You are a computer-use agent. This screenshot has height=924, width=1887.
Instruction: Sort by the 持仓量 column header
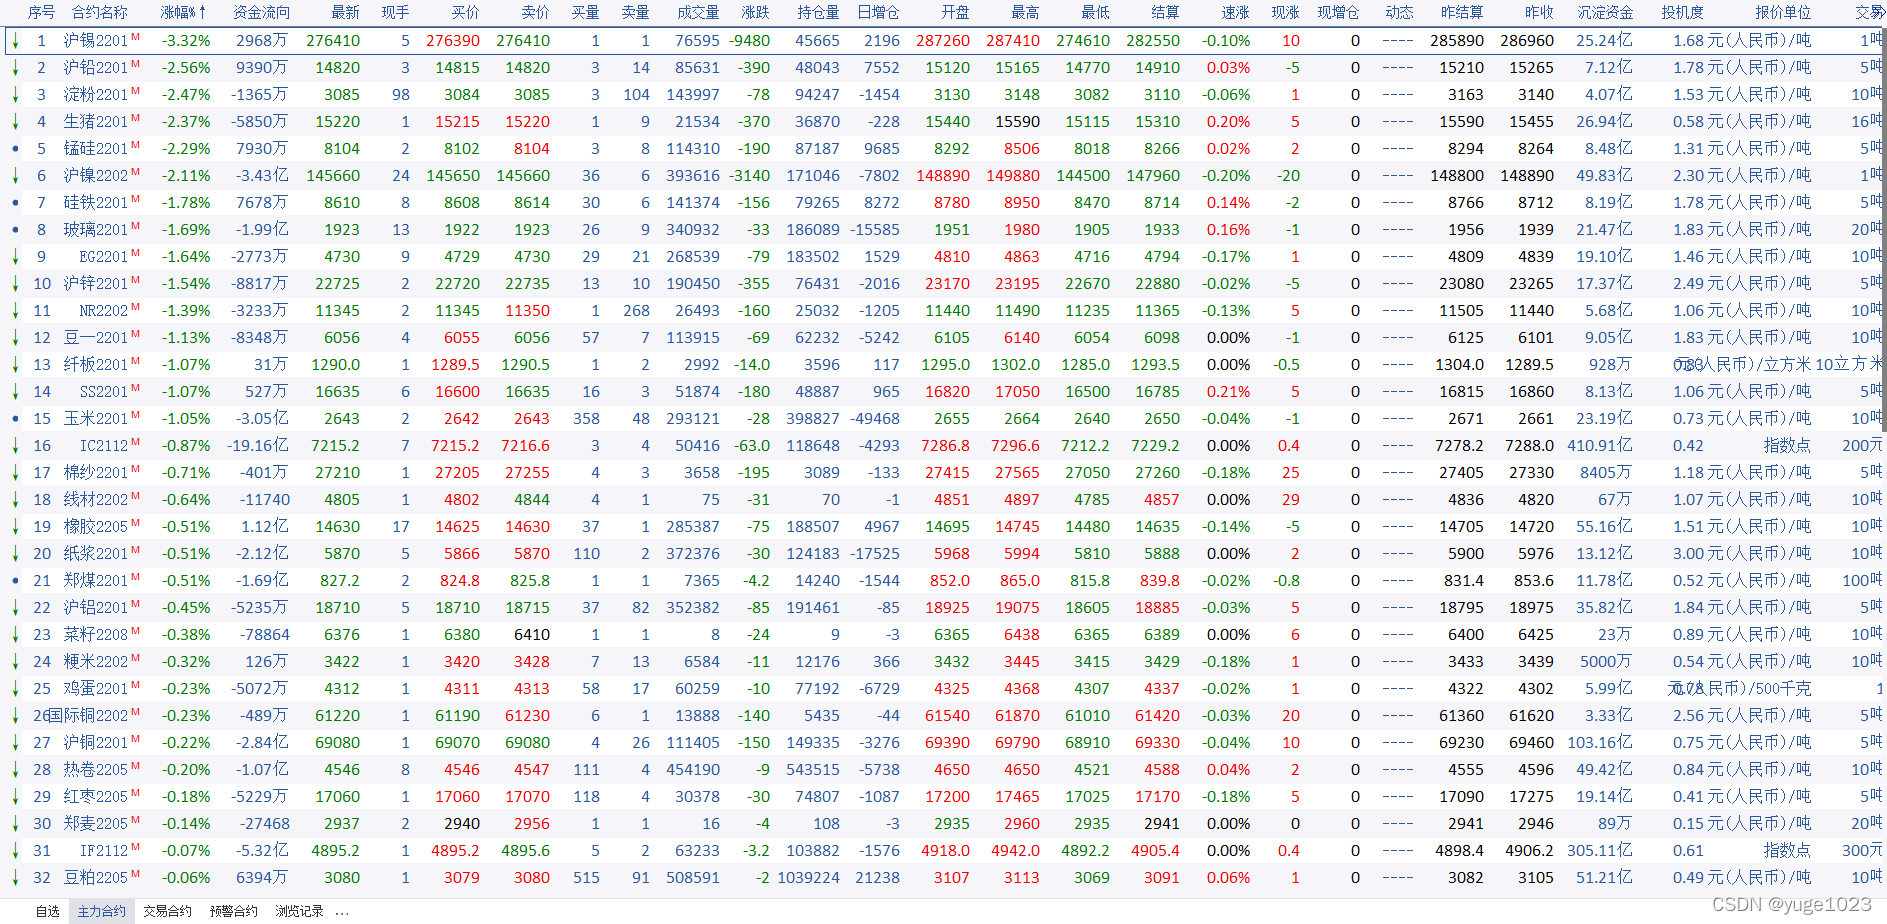[x=818, y=12]
